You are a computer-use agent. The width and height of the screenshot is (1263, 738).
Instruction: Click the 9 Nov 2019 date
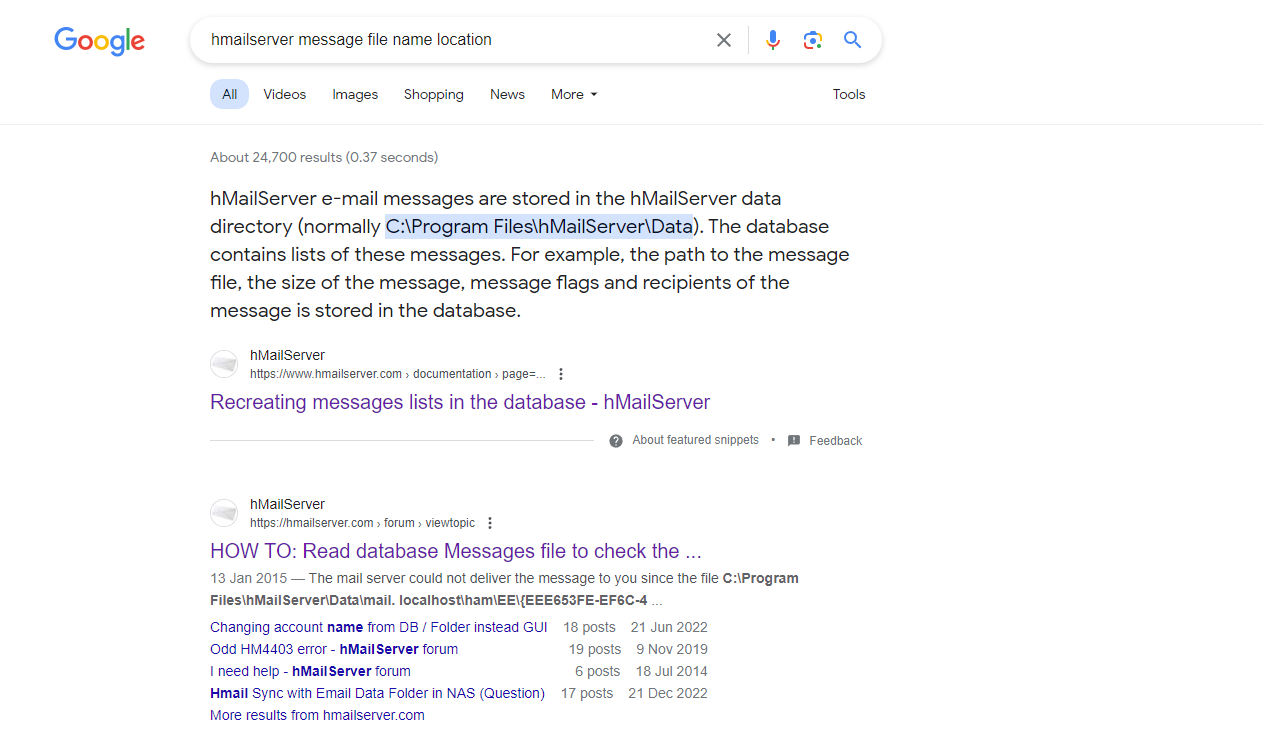[671, 649]
